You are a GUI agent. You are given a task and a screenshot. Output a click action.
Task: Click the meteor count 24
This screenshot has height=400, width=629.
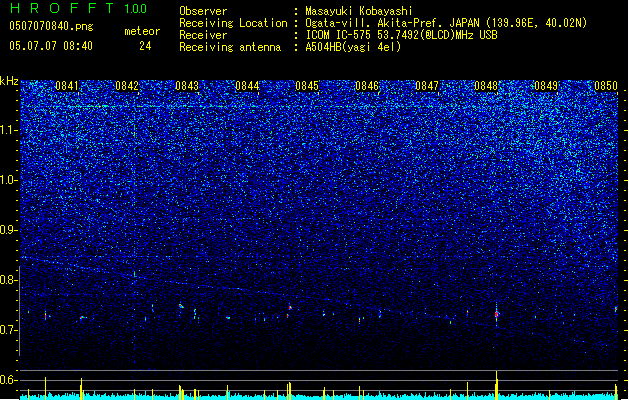pyautogui.click(x=145, y=46)
